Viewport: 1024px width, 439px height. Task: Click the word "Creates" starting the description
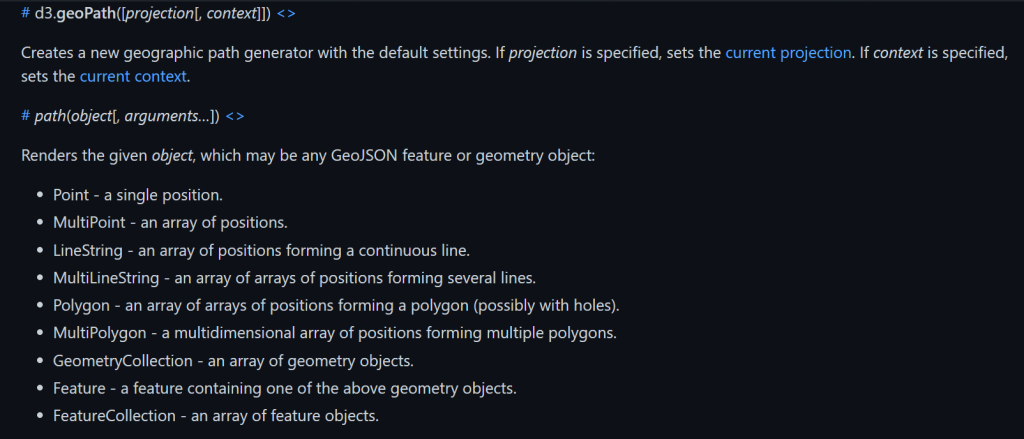pos(43,53)
